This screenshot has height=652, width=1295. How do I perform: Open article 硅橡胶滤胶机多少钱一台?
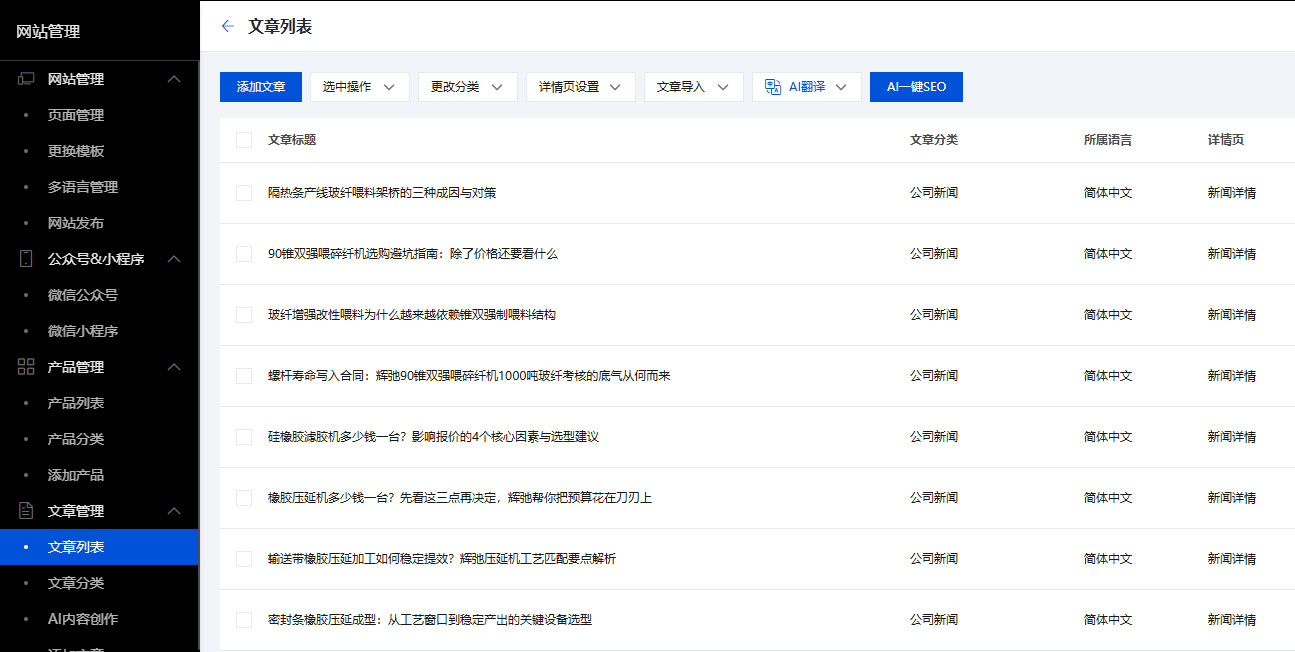(433, 437)
